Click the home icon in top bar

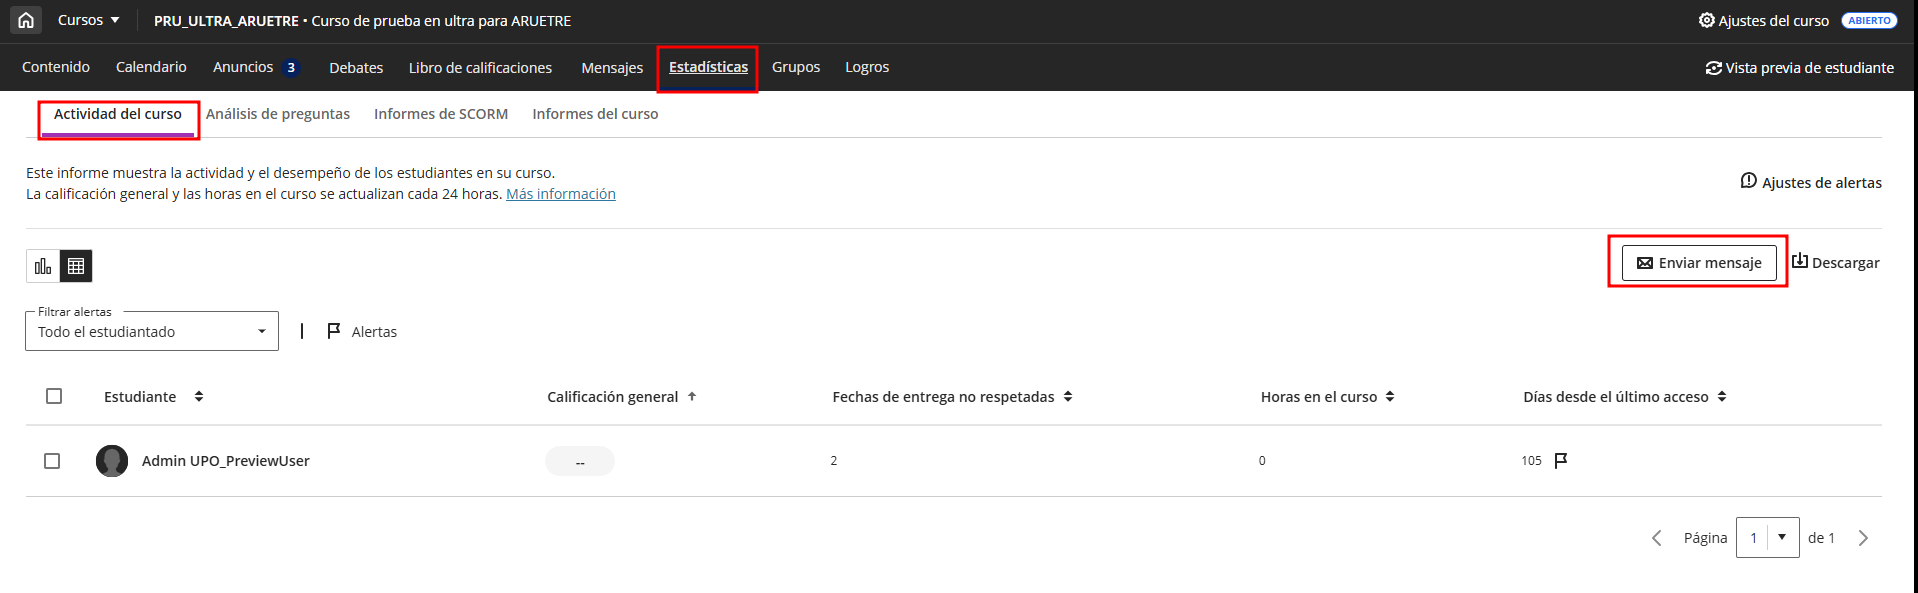coord(26,20)
